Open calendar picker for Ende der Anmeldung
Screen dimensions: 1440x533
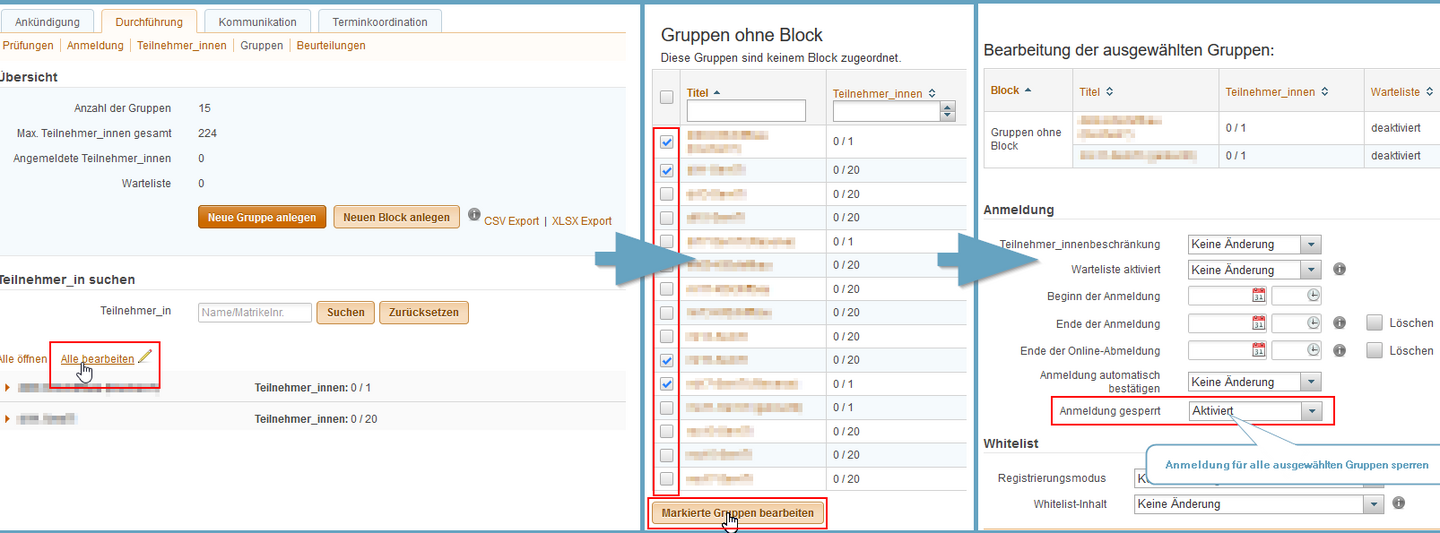pyautogui.click(x=1259, y=323)
